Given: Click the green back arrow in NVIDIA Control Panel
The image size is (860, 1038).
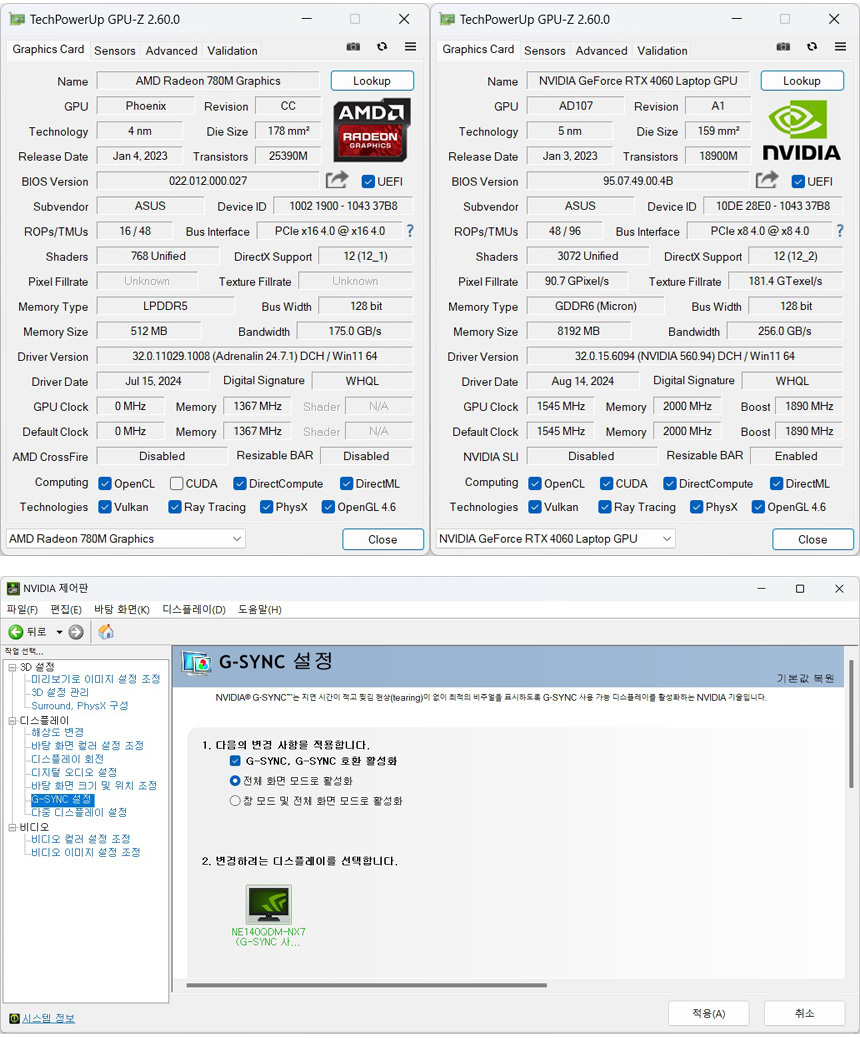Looking at the screenshot, I should tap(16, 632).
